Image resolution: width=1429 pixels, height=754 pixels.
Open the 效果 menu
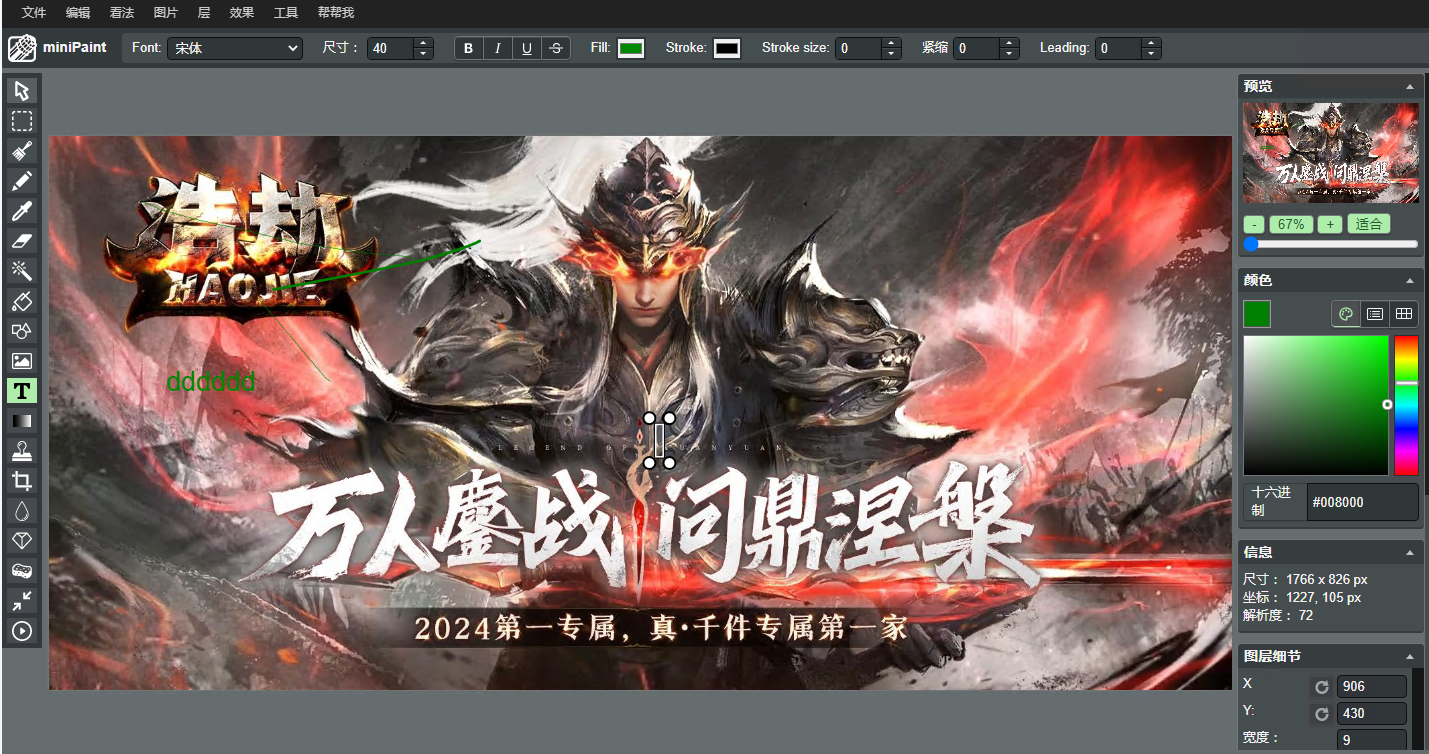[241, 13]
